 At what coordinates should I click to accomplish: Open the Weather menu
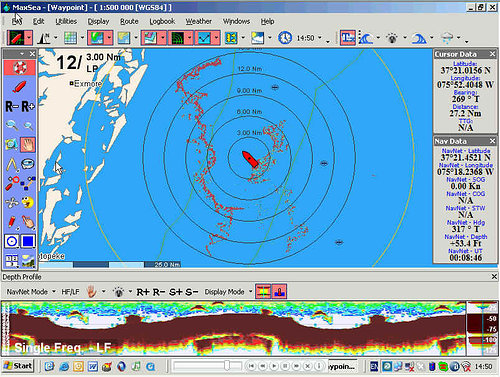tap(199, 21)
